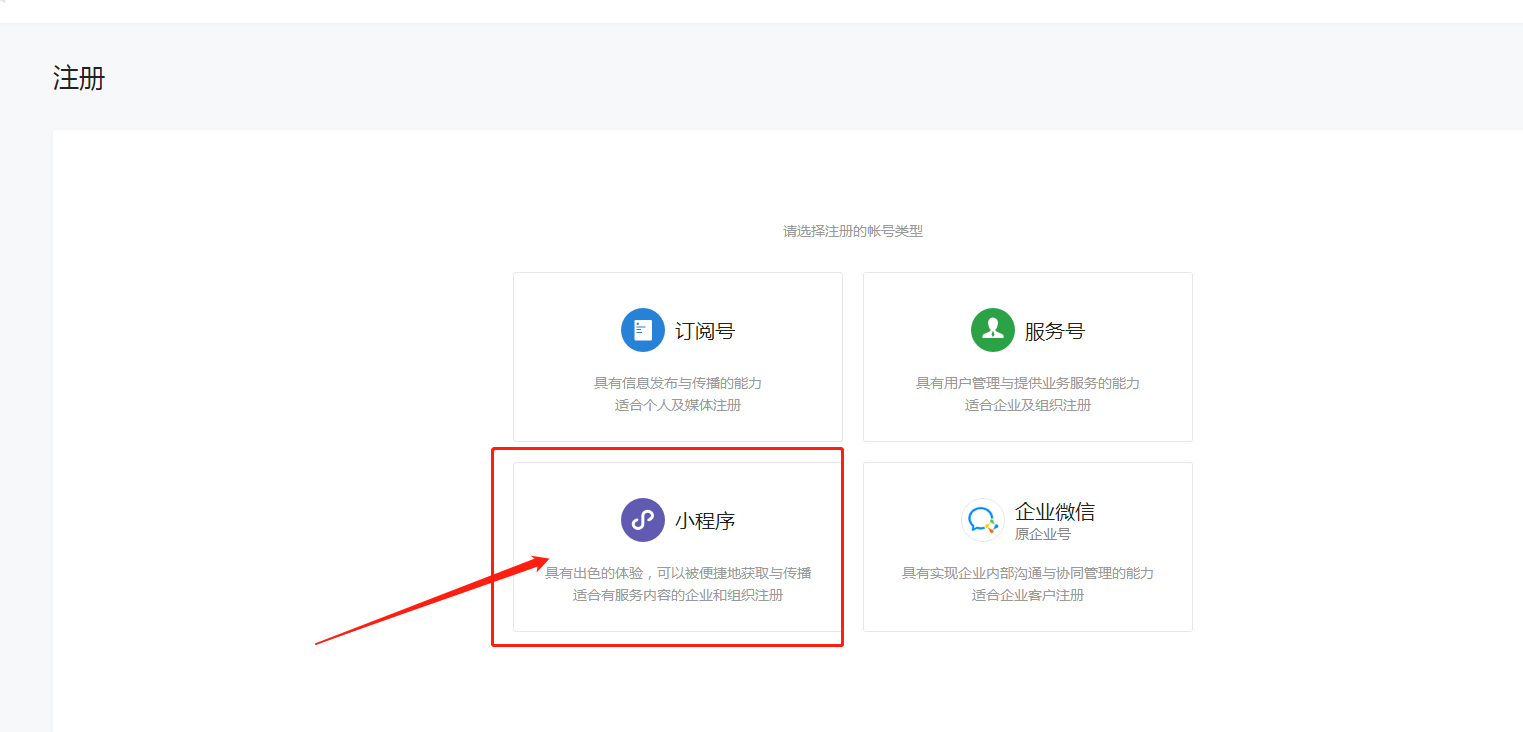
Task: Choose the 小程序 account type title
Action: pos(705,521)
